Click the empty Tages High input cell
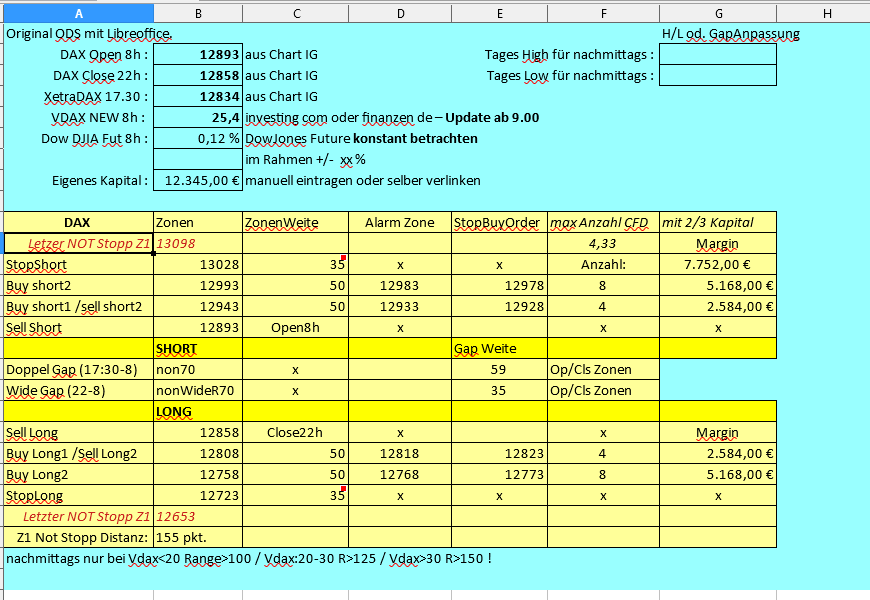This screenshot has width=870, height=600. coord(718,54)
